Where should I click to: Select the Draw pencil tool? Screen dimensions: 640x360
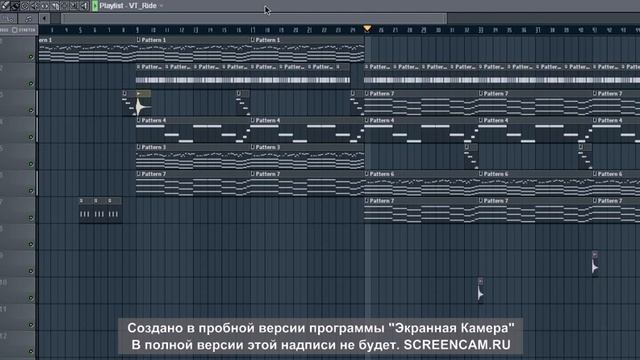[5, 6]
